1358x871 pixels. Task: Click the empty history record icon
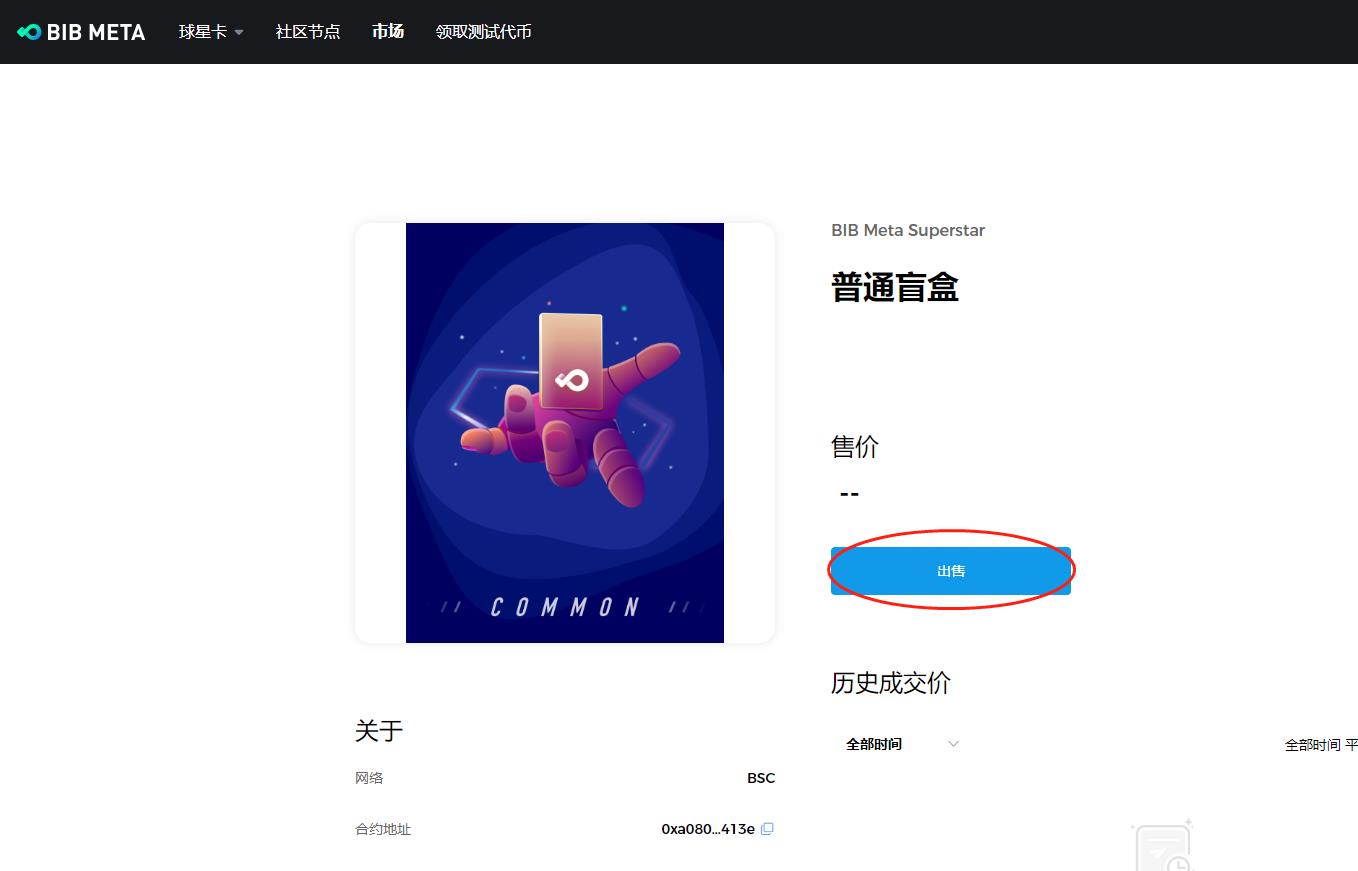click(x=1163, y=846)
